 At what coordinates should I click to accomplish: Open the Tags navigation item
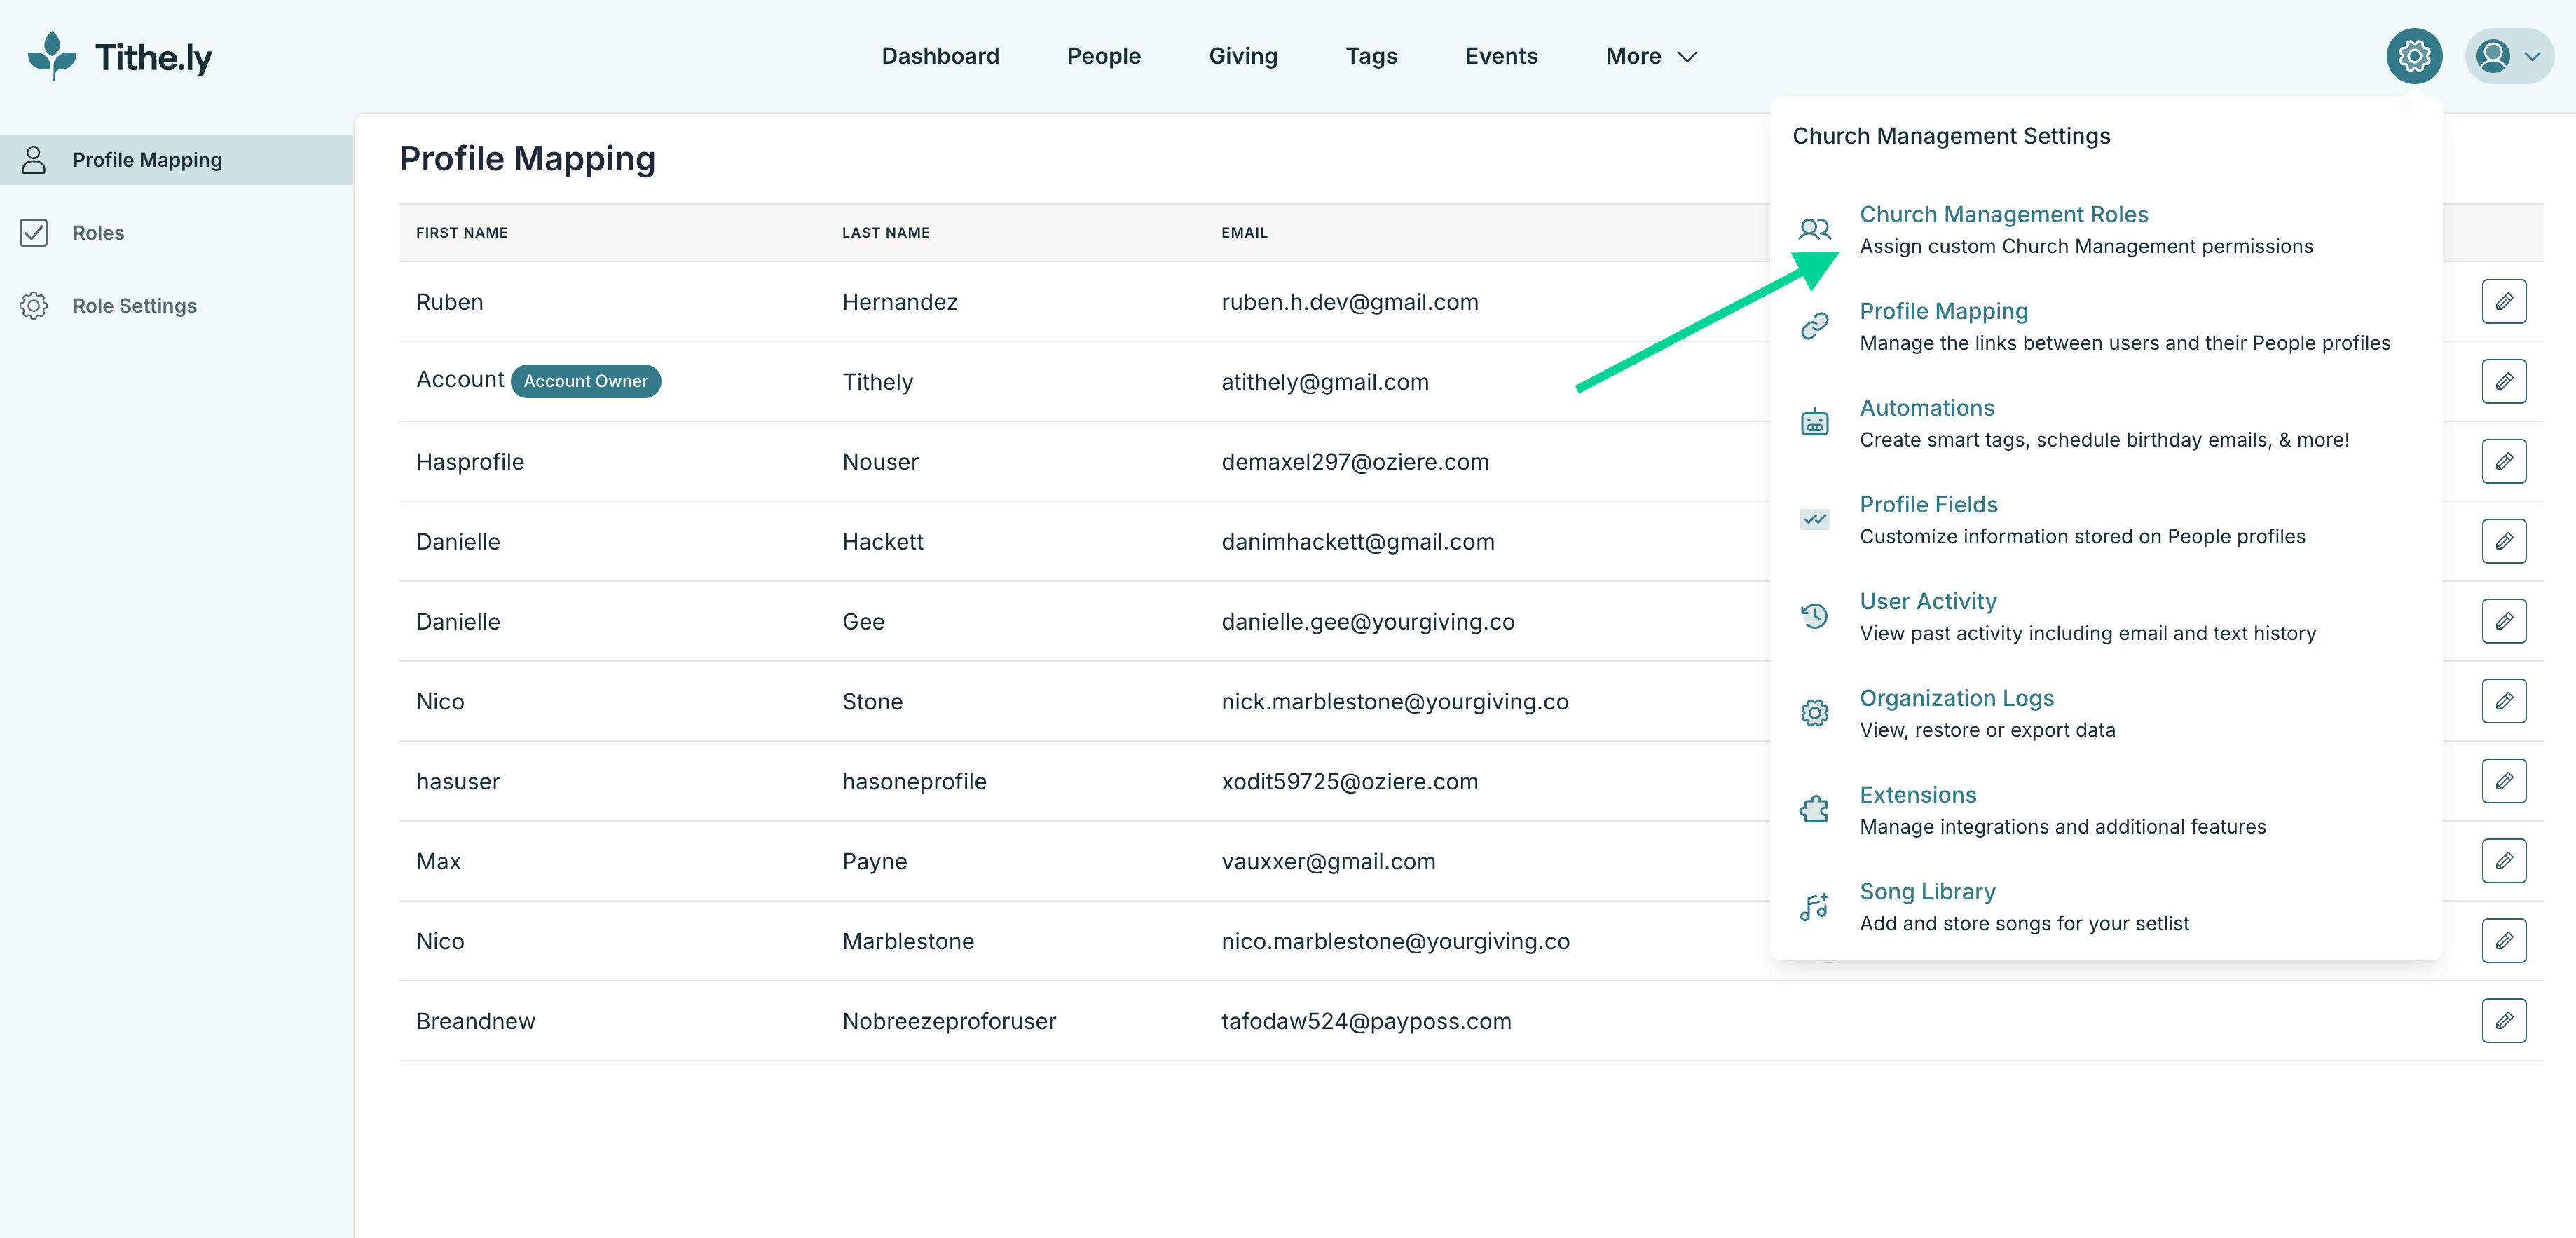[x=1371, y=56]
